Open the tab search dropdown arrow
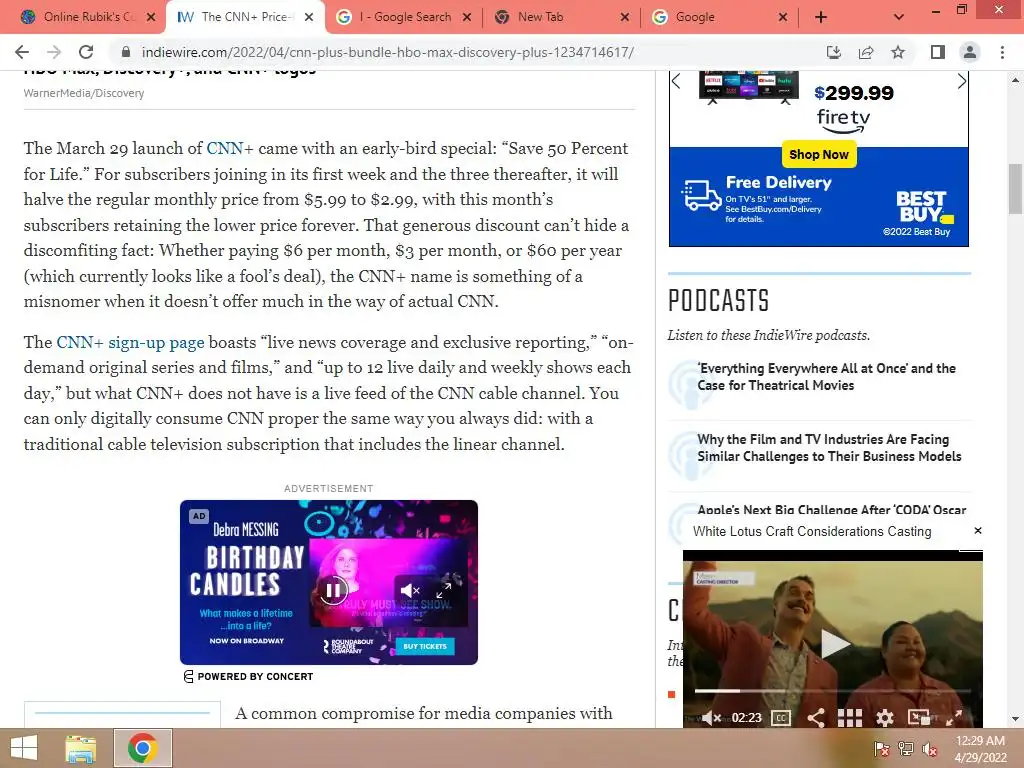The image size is (1024, 768). (899, 17)
